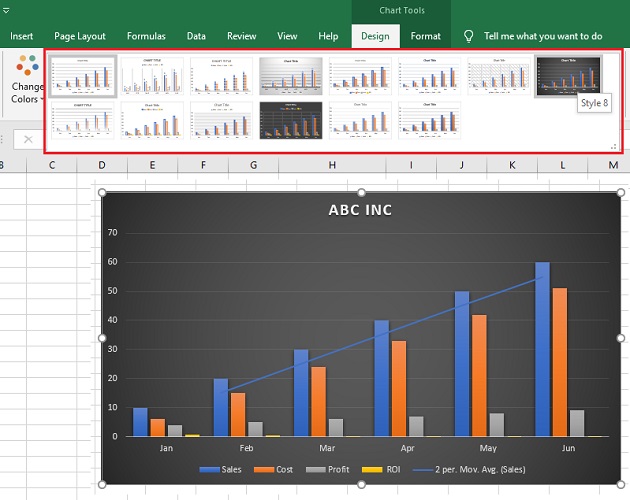The image size is (630, 500).
Task: Select the ABC INC chart title
Action: pyautogui.click(x=361, y=210)
